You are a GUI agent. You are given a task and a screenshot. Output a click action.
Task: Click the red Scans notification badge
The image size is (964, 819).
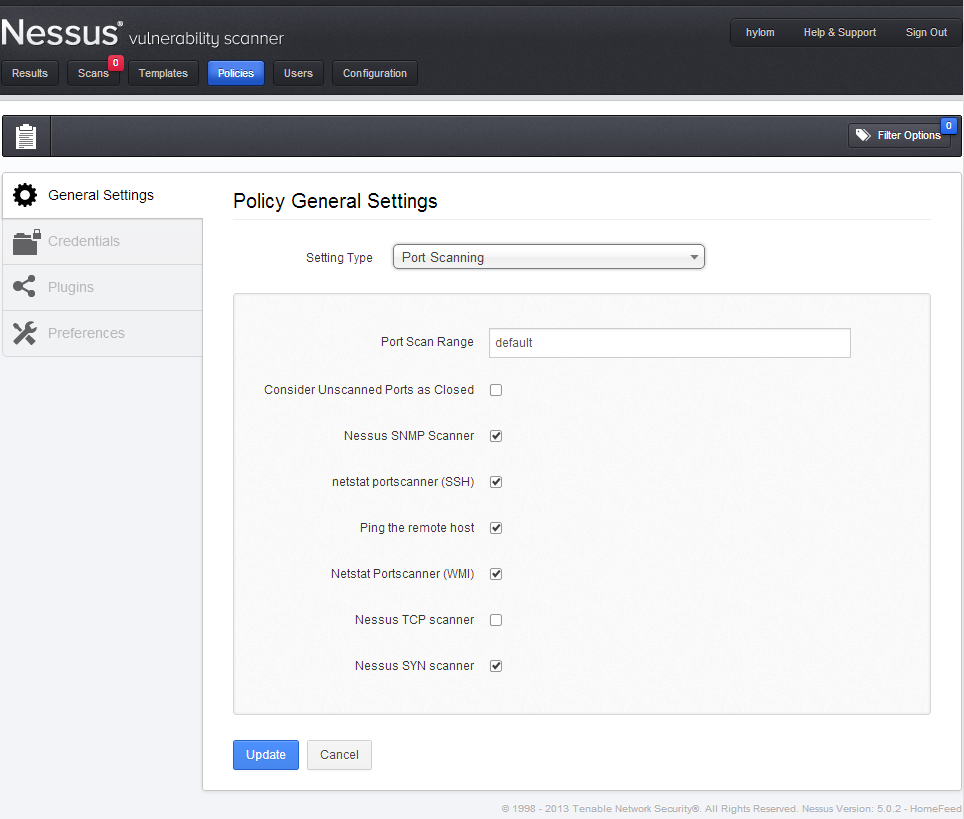coord(115,63)
